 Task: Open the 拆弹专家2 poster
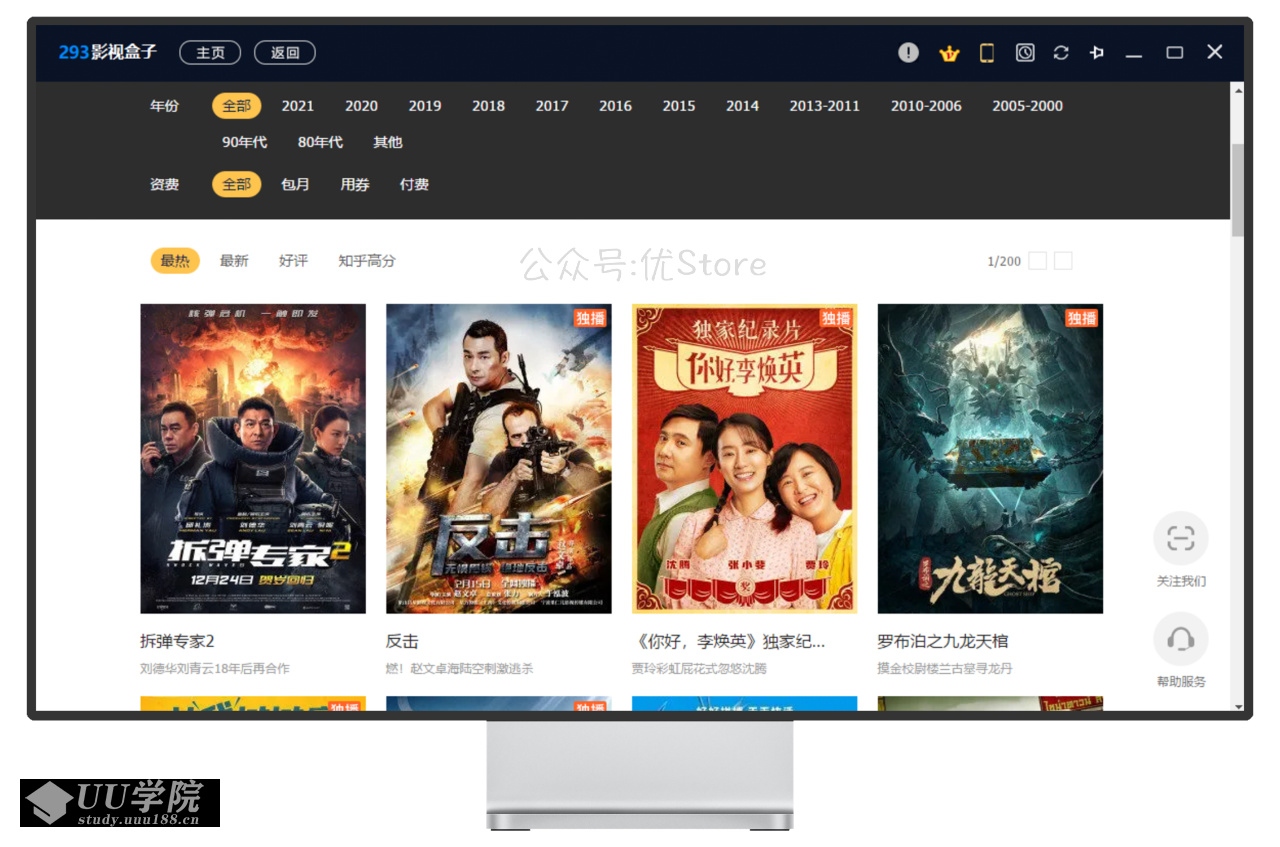(253, 459)
